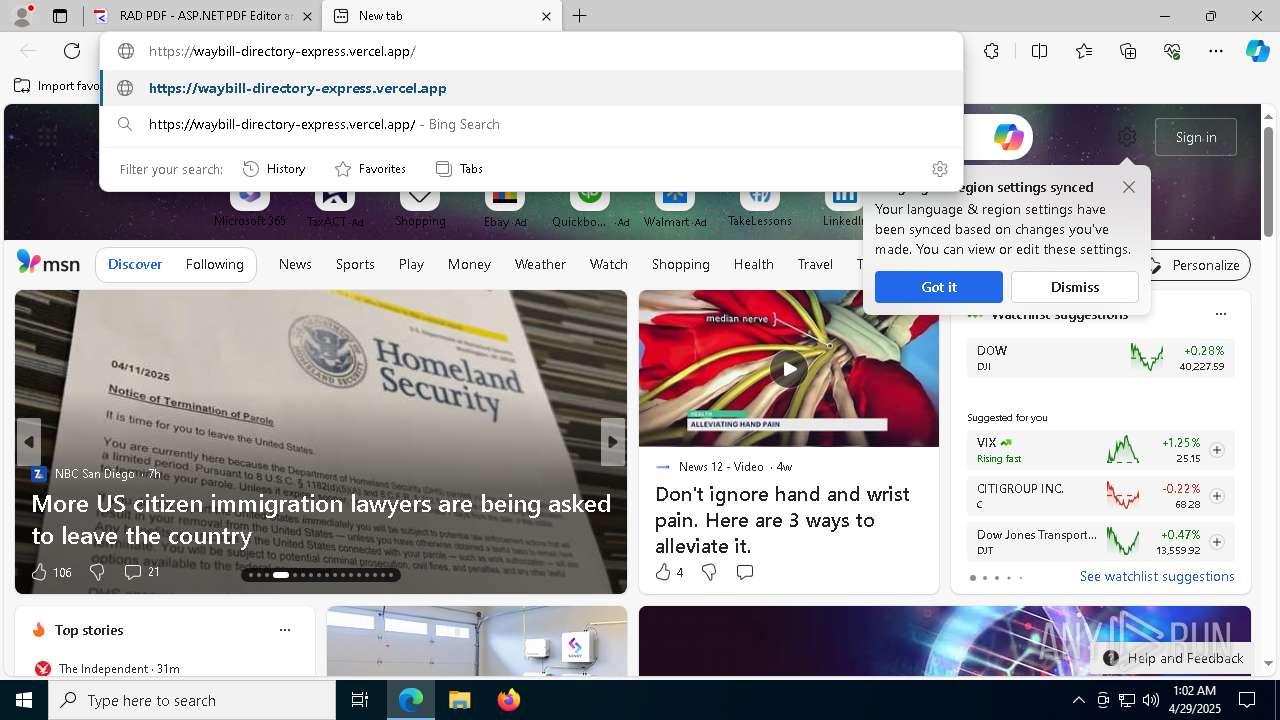This screenshot has height=720, width=1280.
Task: Choose the Bing Search suggestion row
Action: coord(531,124)
